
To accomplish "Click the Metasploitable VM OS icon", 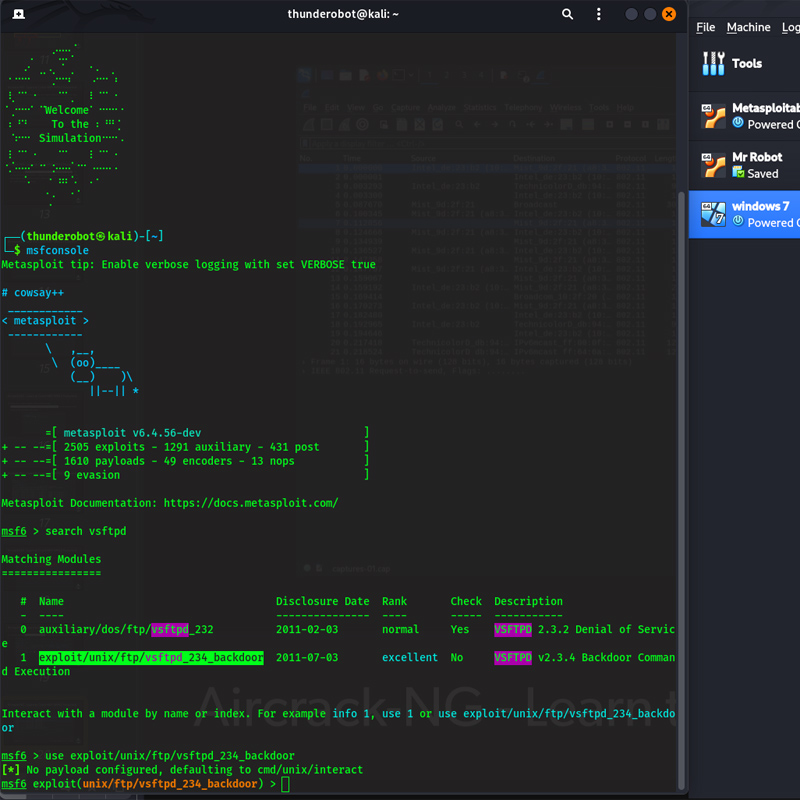I will [x=713, y=116].
